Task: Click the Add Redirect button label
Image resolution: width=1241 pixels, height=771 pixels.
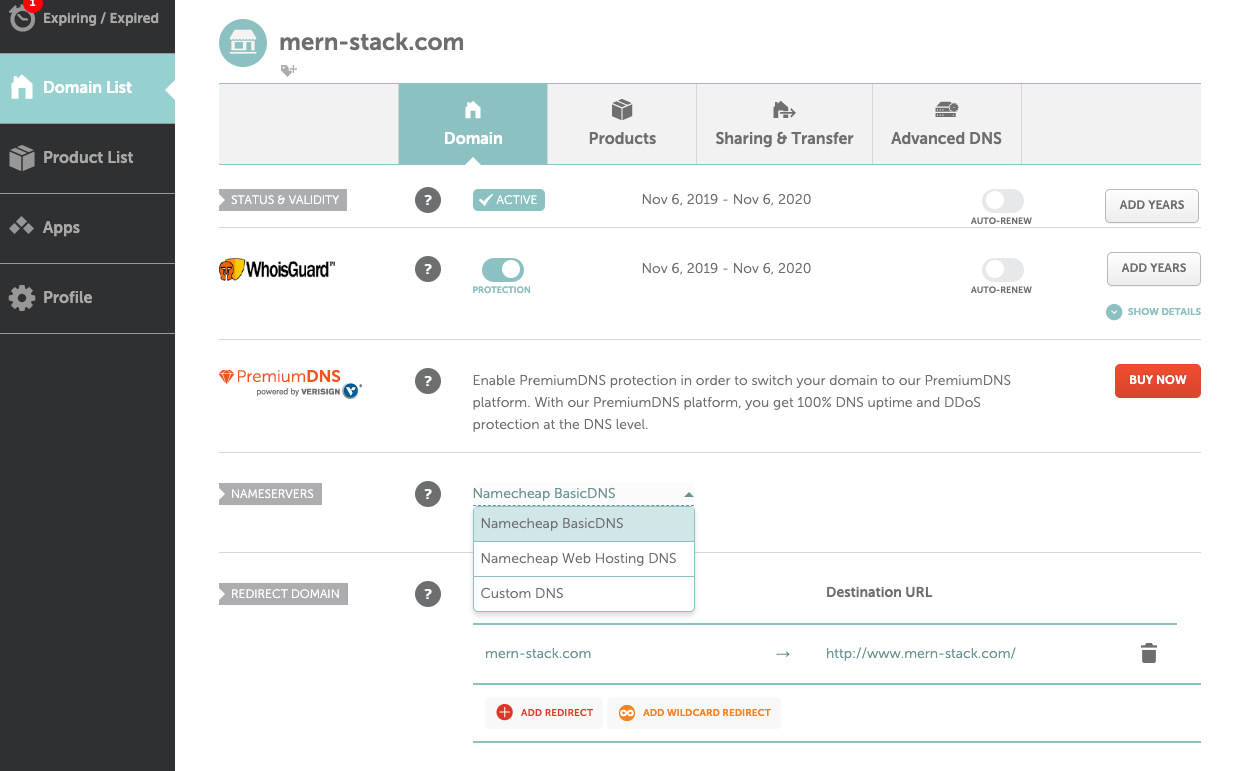Action: [556, 713]
